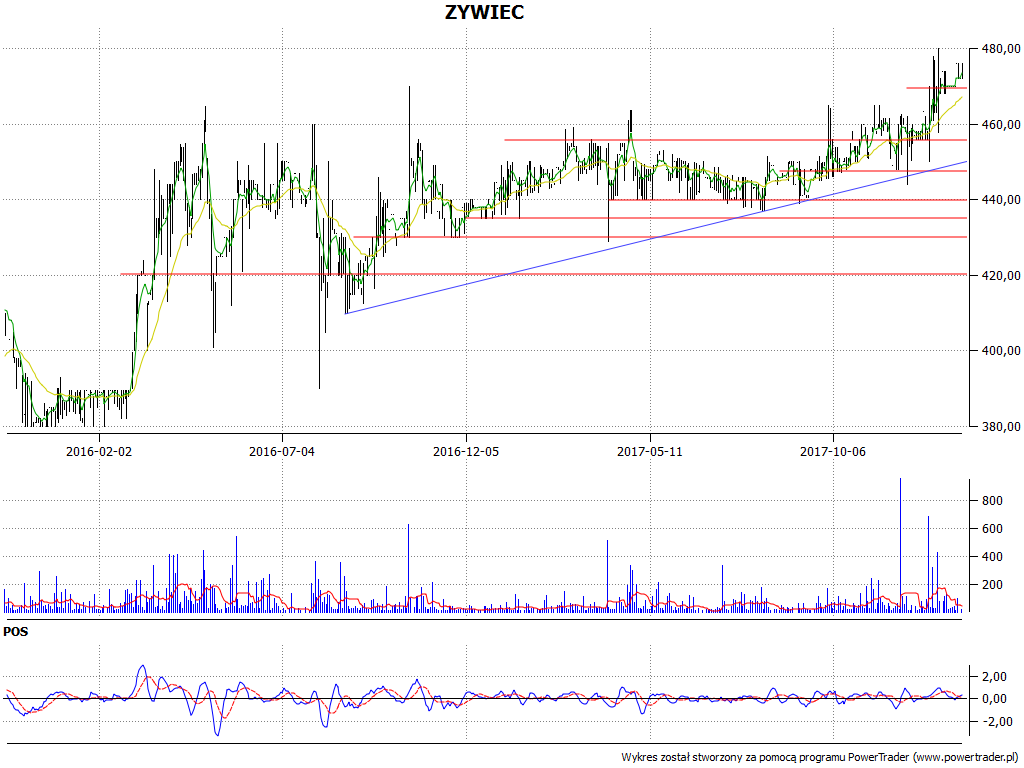Click the ZYWIEC chart title
This screenshot has height=768, width=1024.
coord(484,12)
